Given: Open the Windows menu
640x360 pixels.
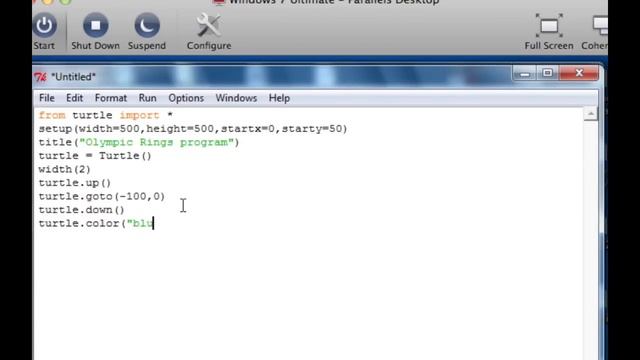Looking at the screenshot, I should click(x=236, y=98).
